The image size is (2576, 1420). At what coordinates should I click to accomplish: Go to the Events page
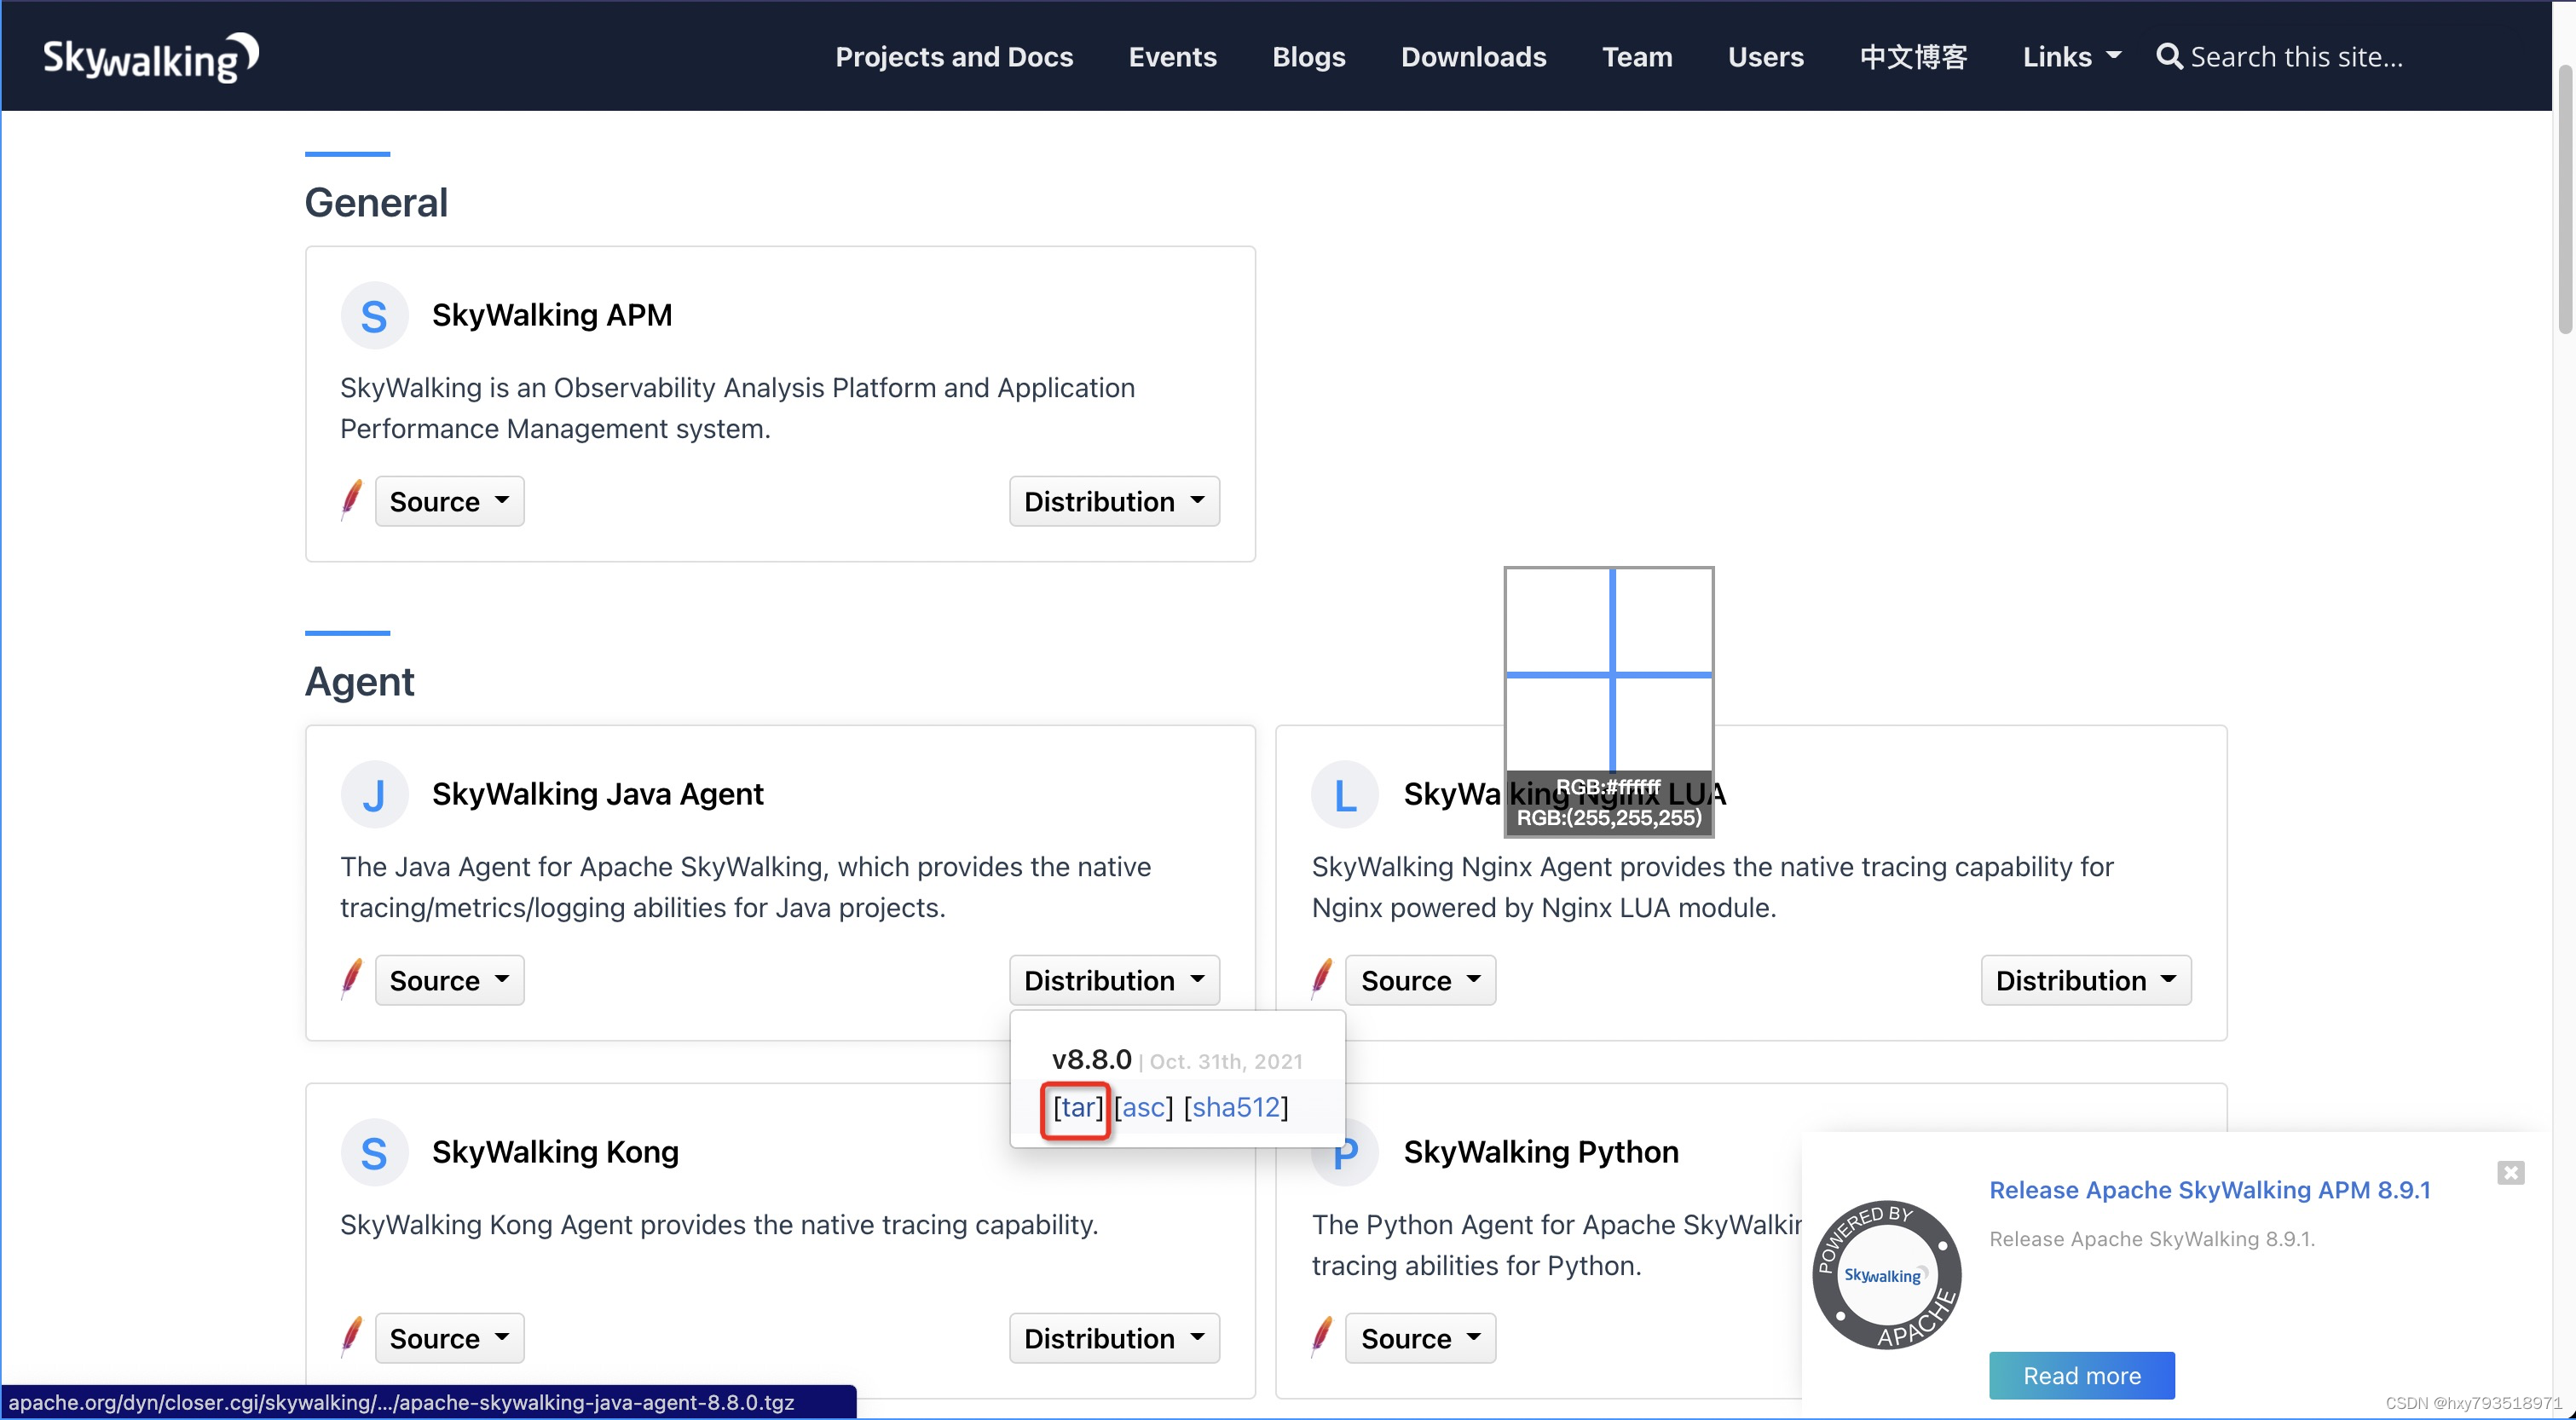(1172, 57)
